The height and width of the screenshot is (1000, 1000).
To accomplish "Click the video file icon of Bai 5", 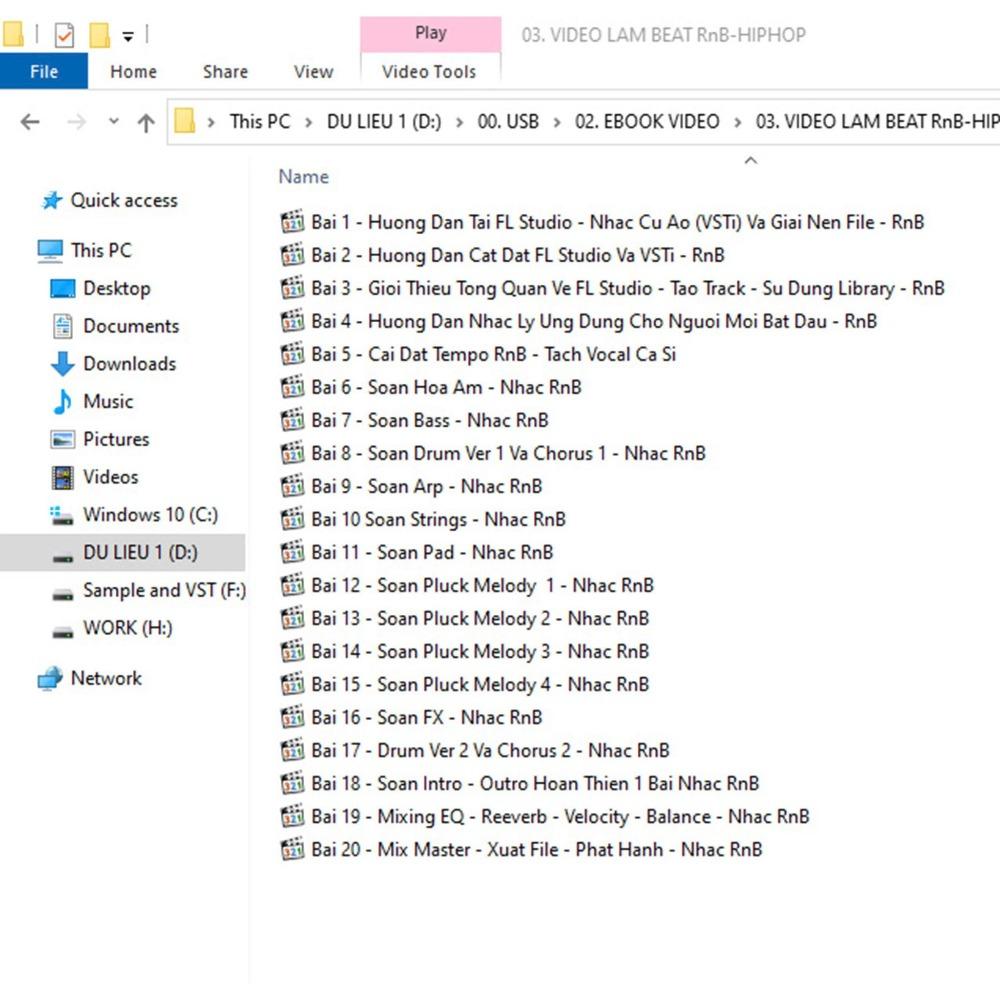I will (x=293, y=354).
